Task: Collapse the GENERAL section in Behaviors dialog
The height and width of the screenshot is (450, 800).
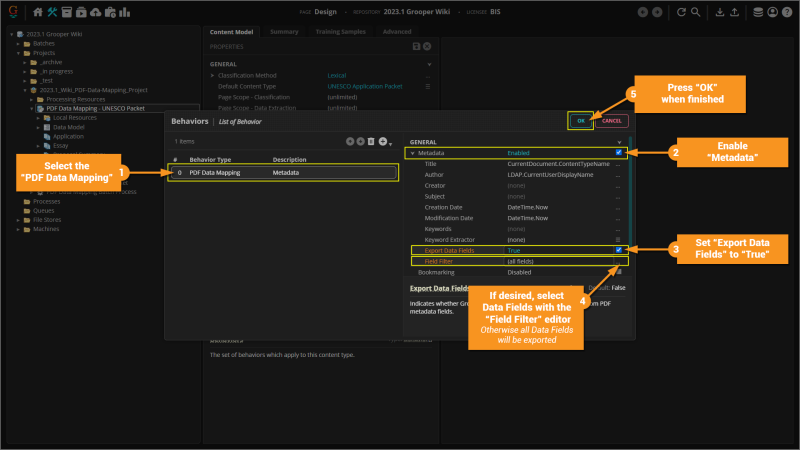Action: point(619,142)
